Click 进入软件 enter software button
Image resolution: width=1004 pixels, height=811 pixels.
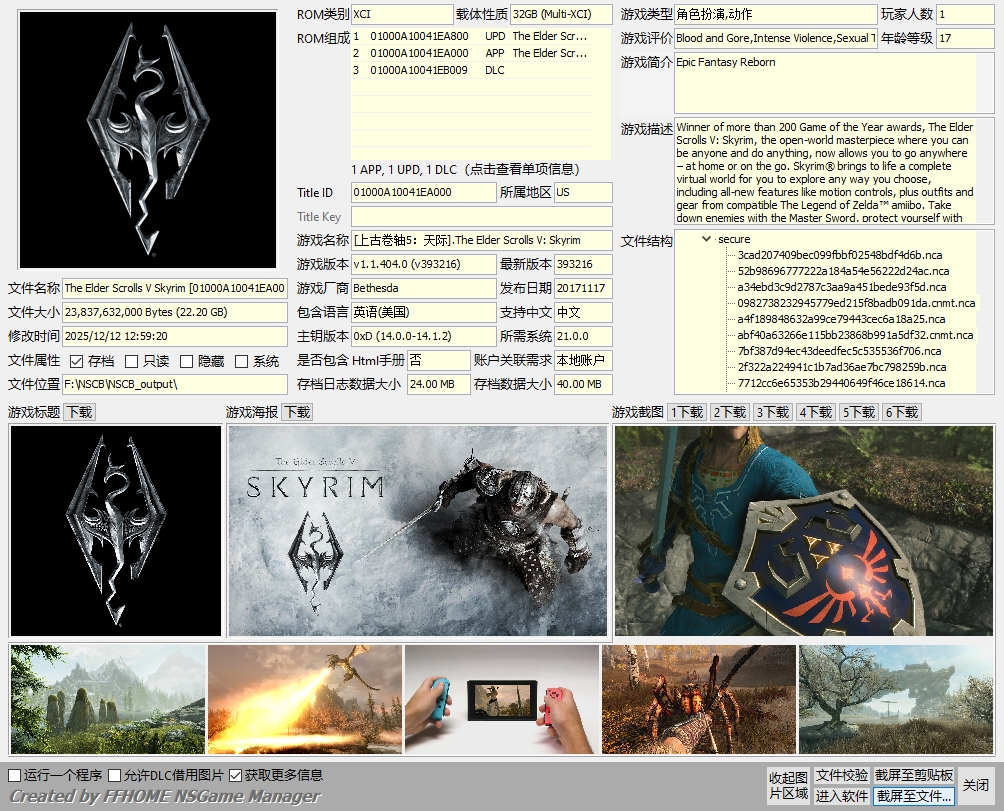[841, 796]
